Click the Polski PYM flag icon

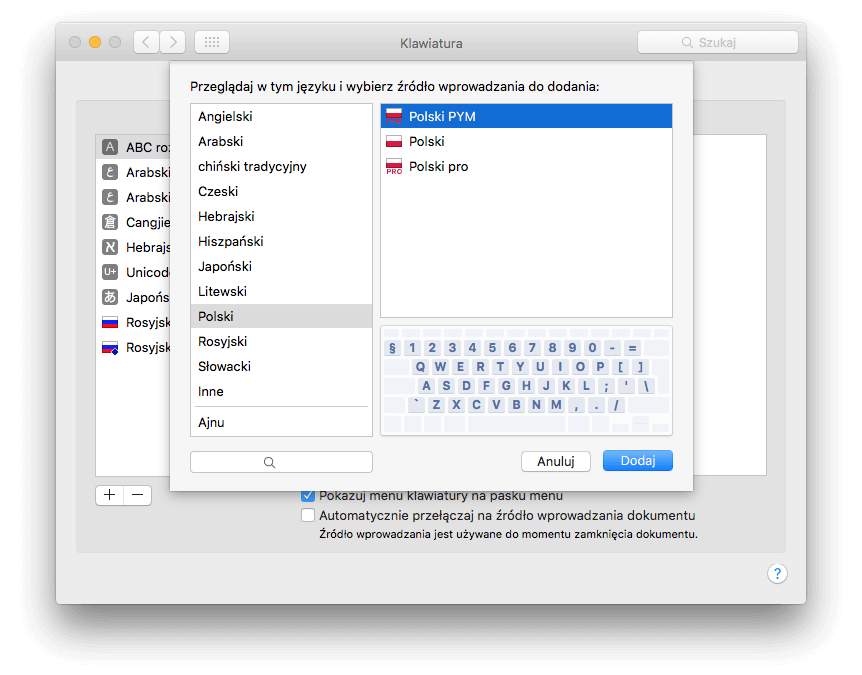(394, 116)
